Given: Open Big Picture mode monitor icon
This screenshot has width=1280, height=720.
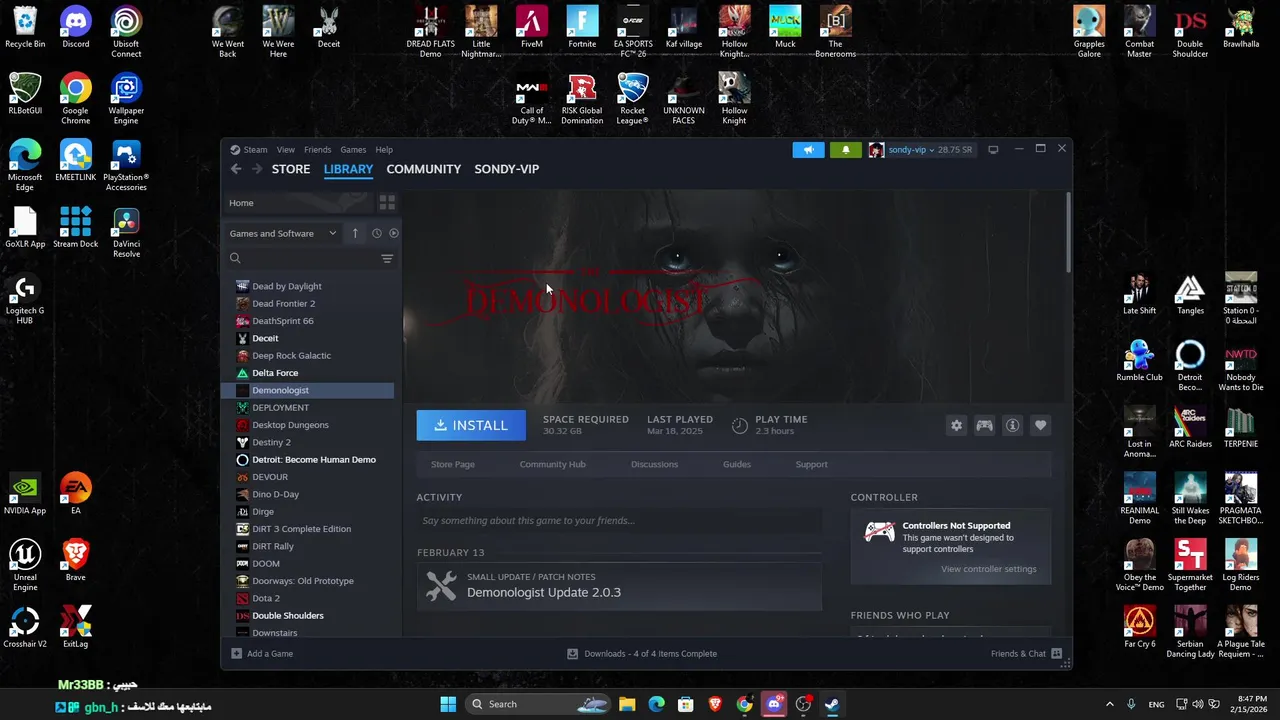Looking at the screenshot, I should (x=993, y=150).
